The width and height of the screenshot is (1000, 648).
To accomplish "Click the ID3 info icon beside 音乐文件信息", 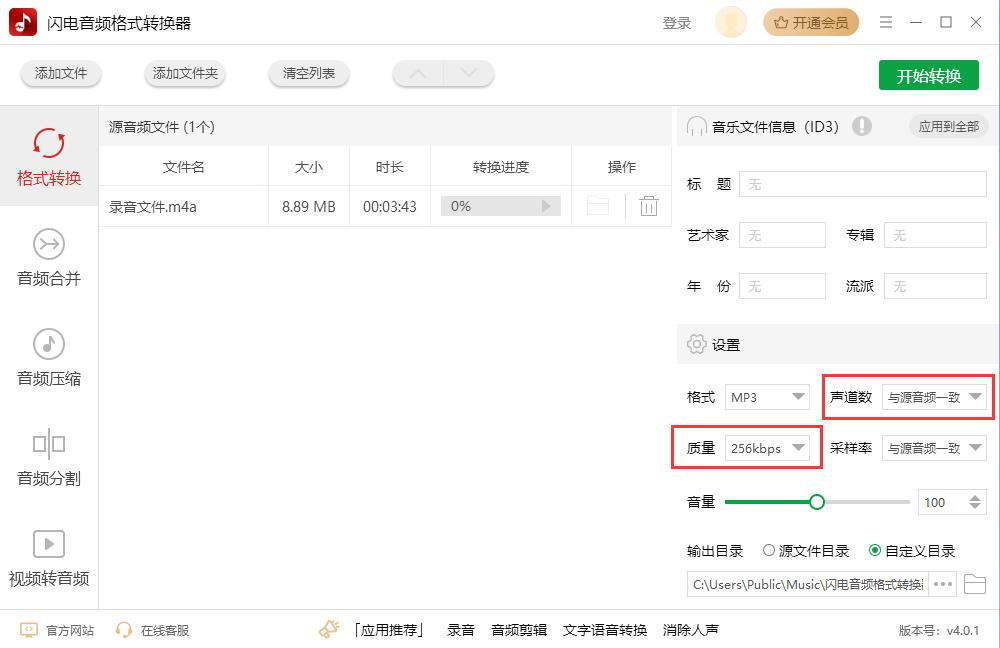I will [862, 126].
